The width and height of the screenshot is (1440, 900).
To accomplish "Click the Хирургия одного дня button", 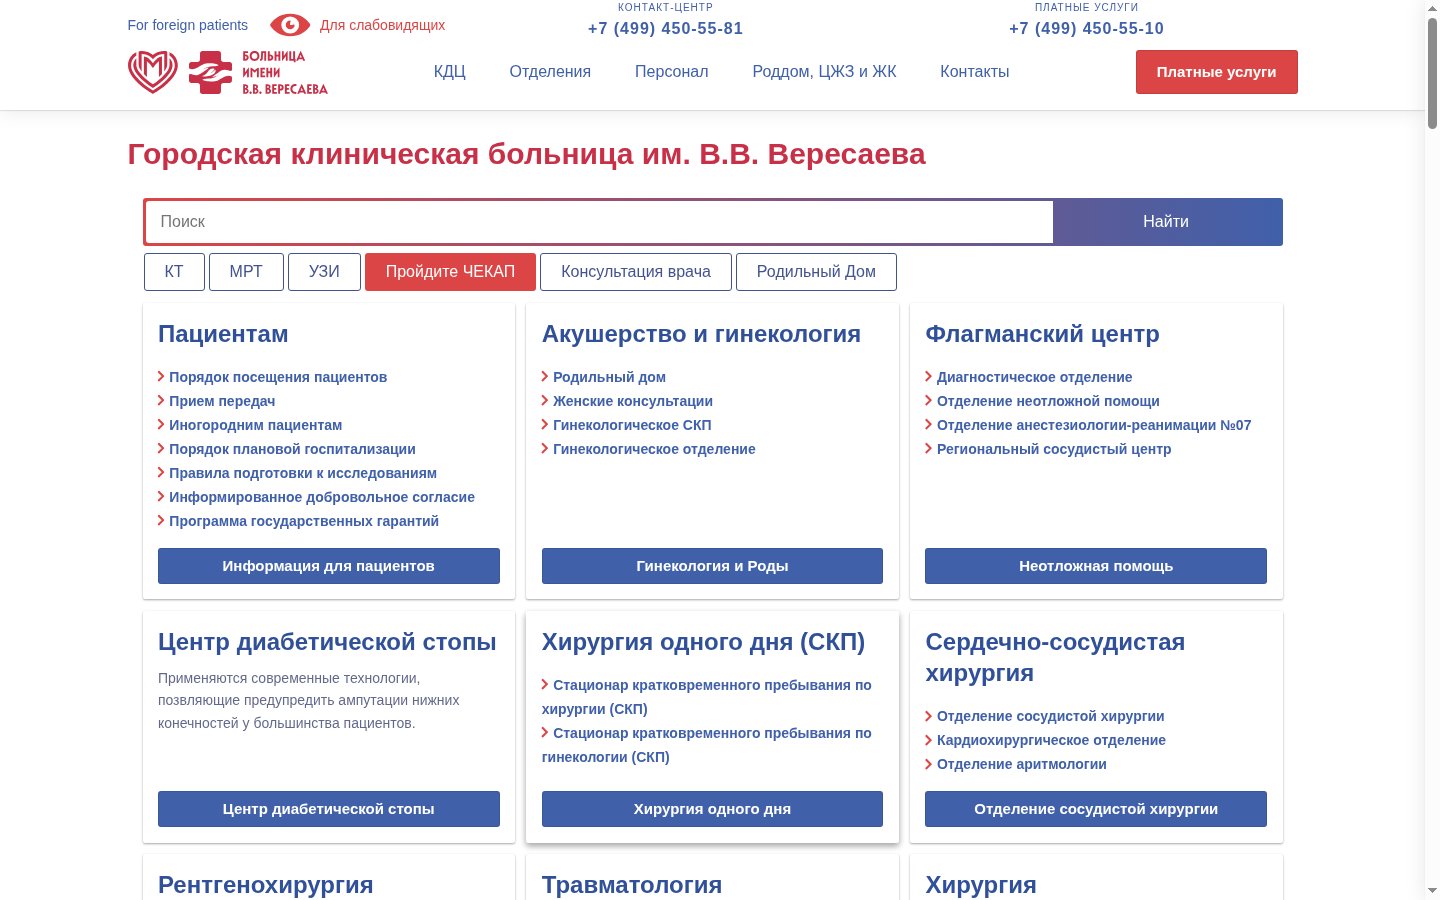I will tap(712, 809).
